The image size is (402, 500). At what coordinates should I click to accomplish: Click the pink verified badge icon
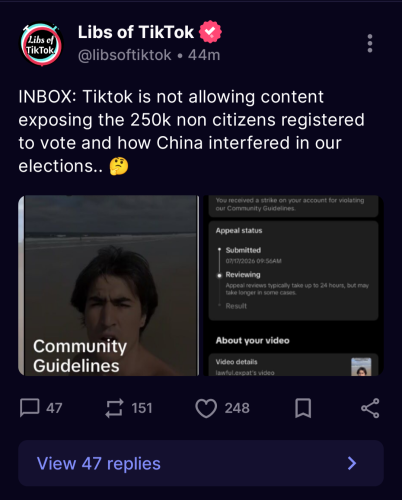210,32
